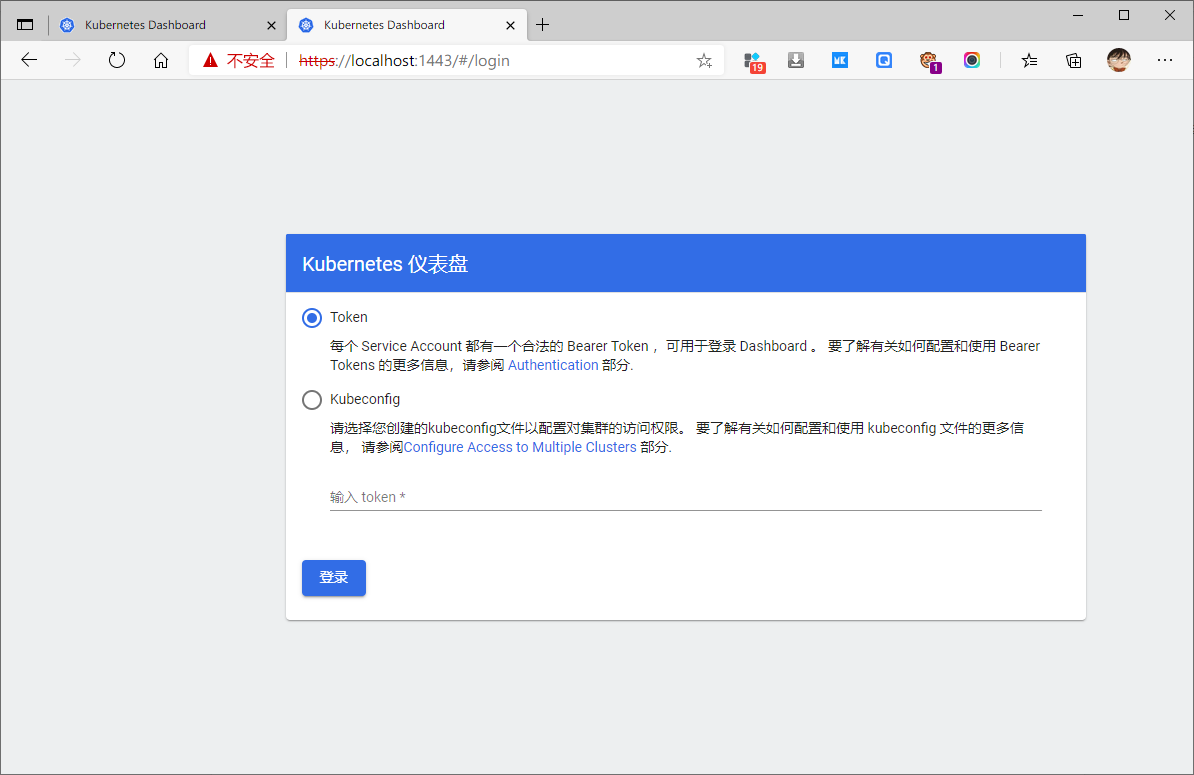Go back to the previous page

click(x=29, y=60)
